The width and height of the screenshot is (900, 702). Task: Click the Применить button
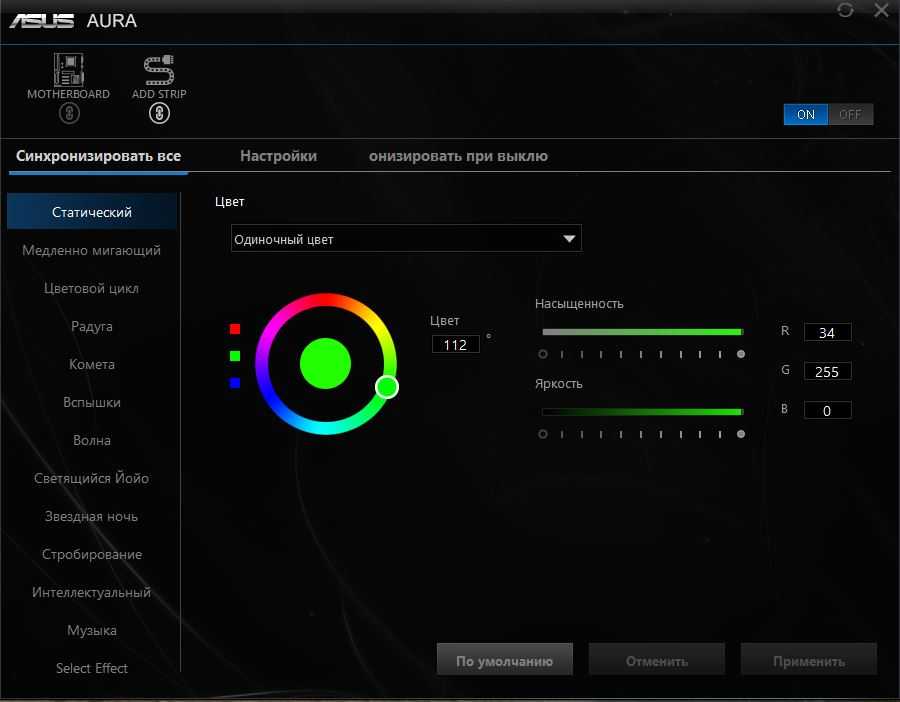(808, 661)
